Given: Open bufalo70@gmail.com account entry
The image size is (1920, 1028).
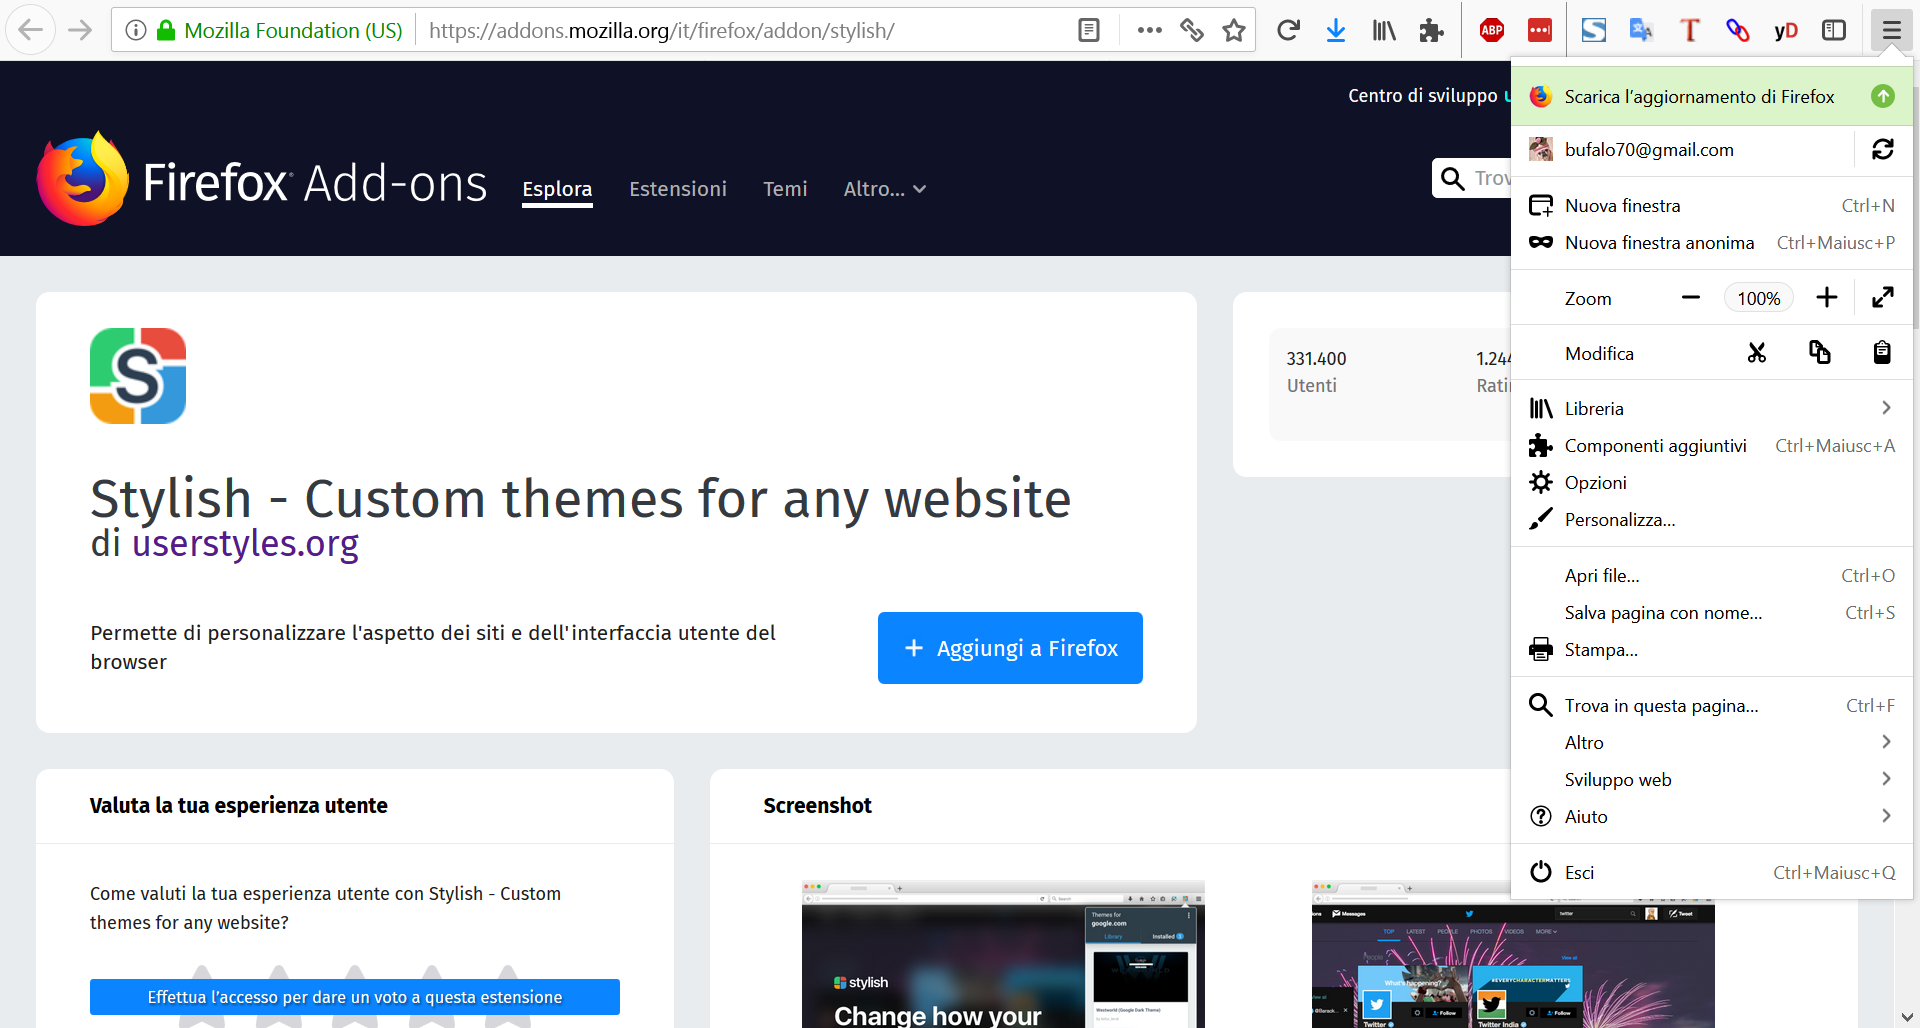Looking at the screenshot, I should (1683, 149).
